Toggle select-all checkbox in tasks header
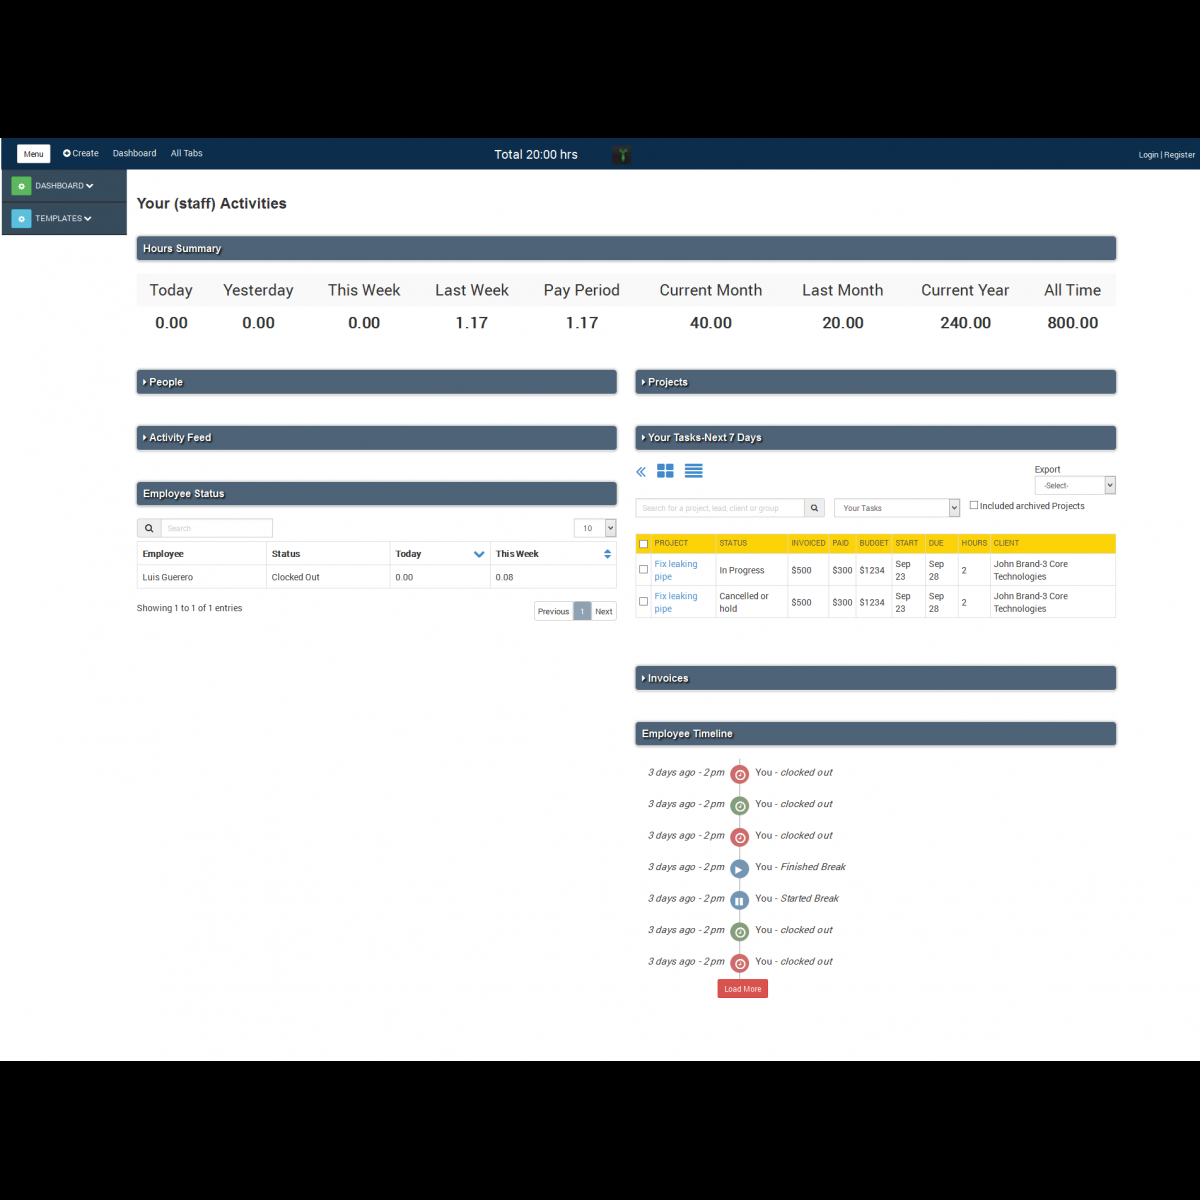This screenshot has width=1200, height=1200. pyautogui.click(x=643, y=544)
